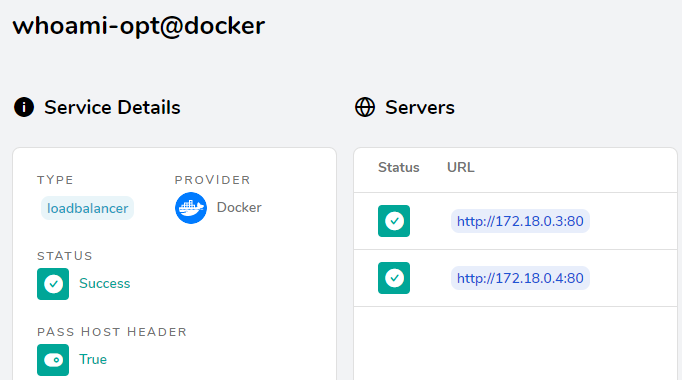Click the loadbalancer type badge
Viewport: 682px width, 380px height.
coord(87,208)
